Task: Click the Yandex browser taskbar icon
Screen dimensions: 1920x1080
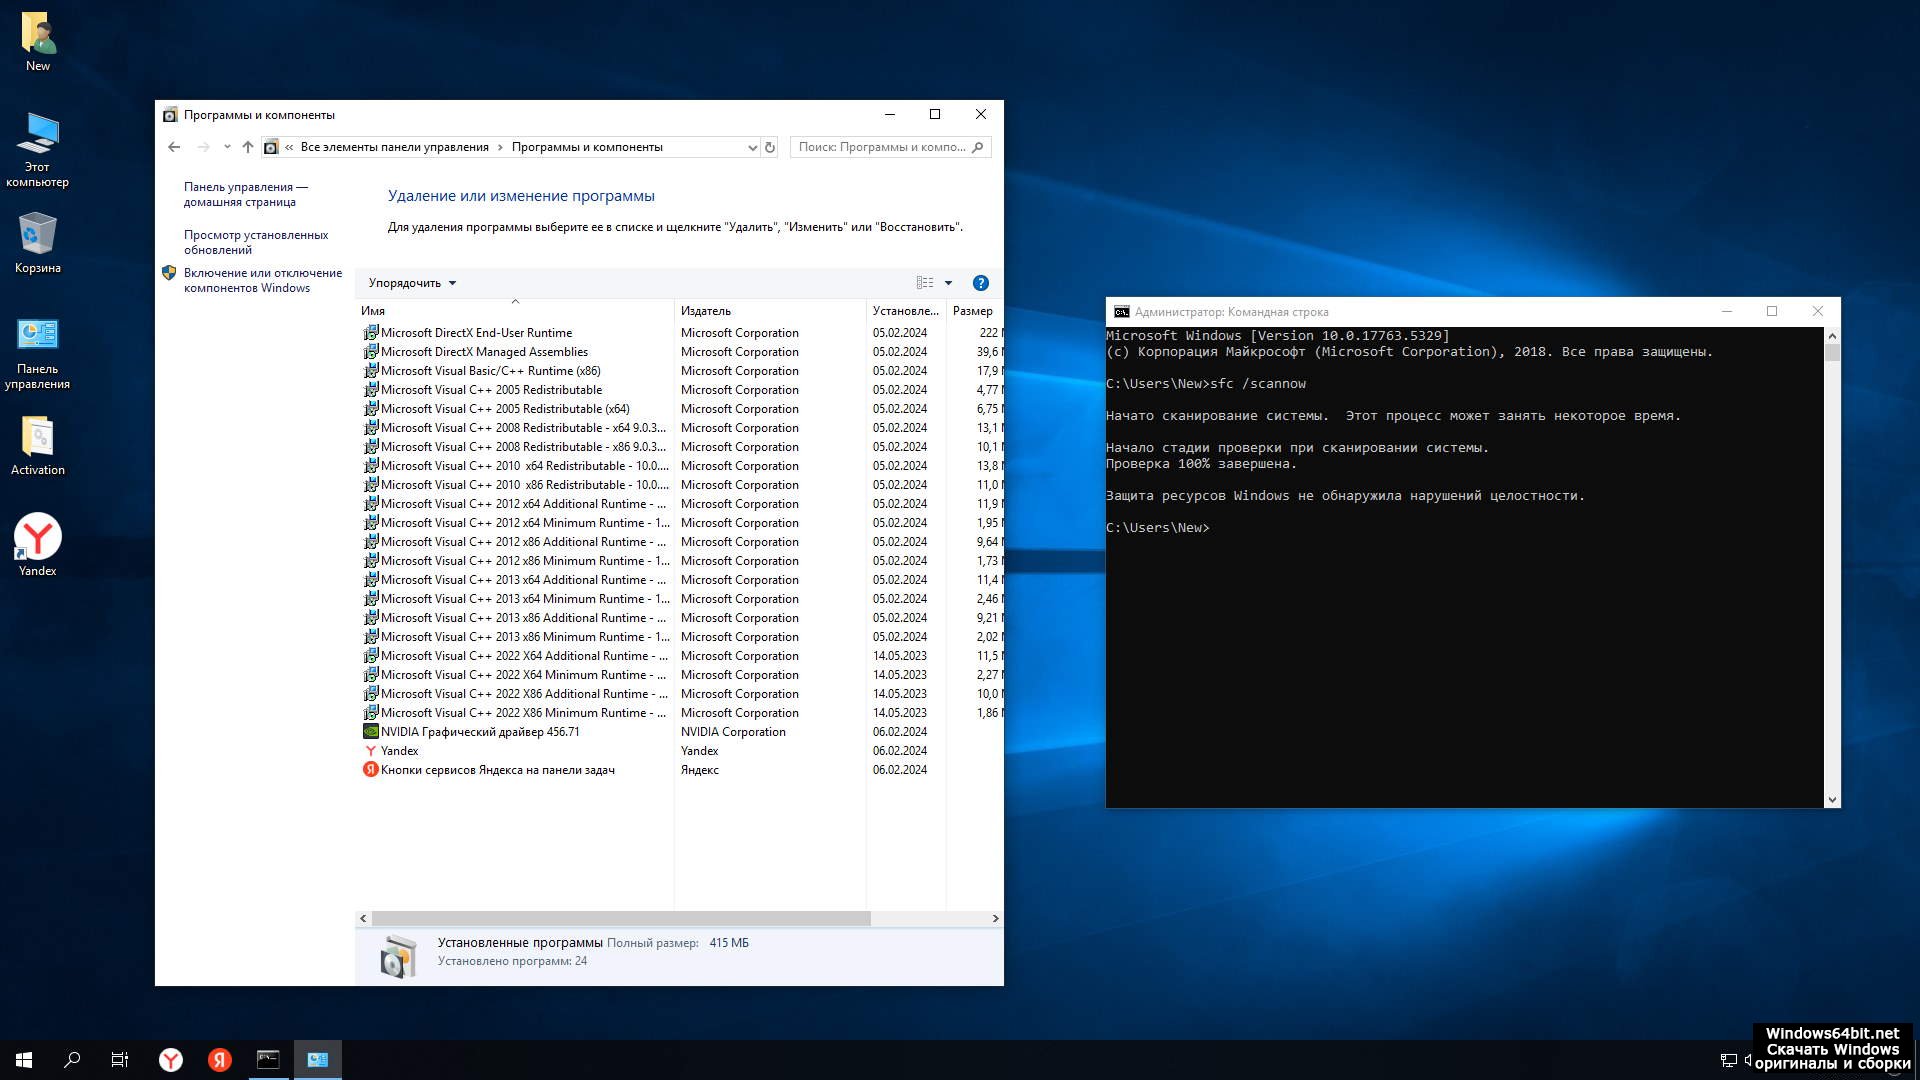Action: (x=171, y=1060)
